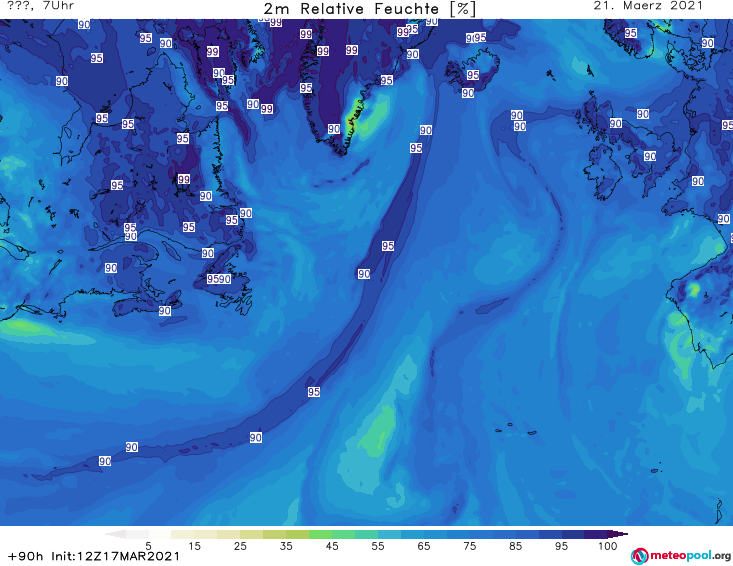Click the color scale label "65"
Screen dimensions: 733x566
pyautogui.click(x=424, y=546)
